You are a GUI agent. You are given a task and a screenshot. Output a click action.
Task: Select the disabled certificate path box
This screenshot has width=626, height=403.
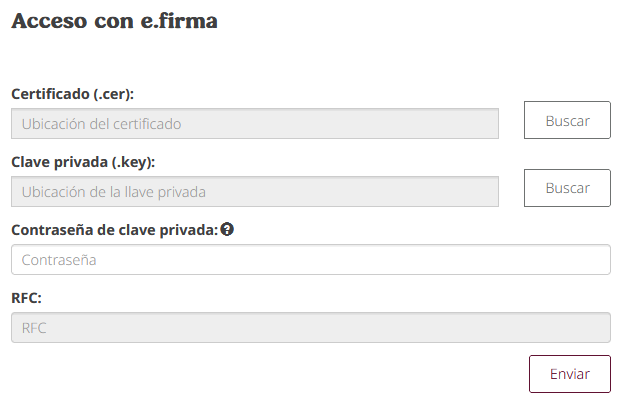click(255, 123)
